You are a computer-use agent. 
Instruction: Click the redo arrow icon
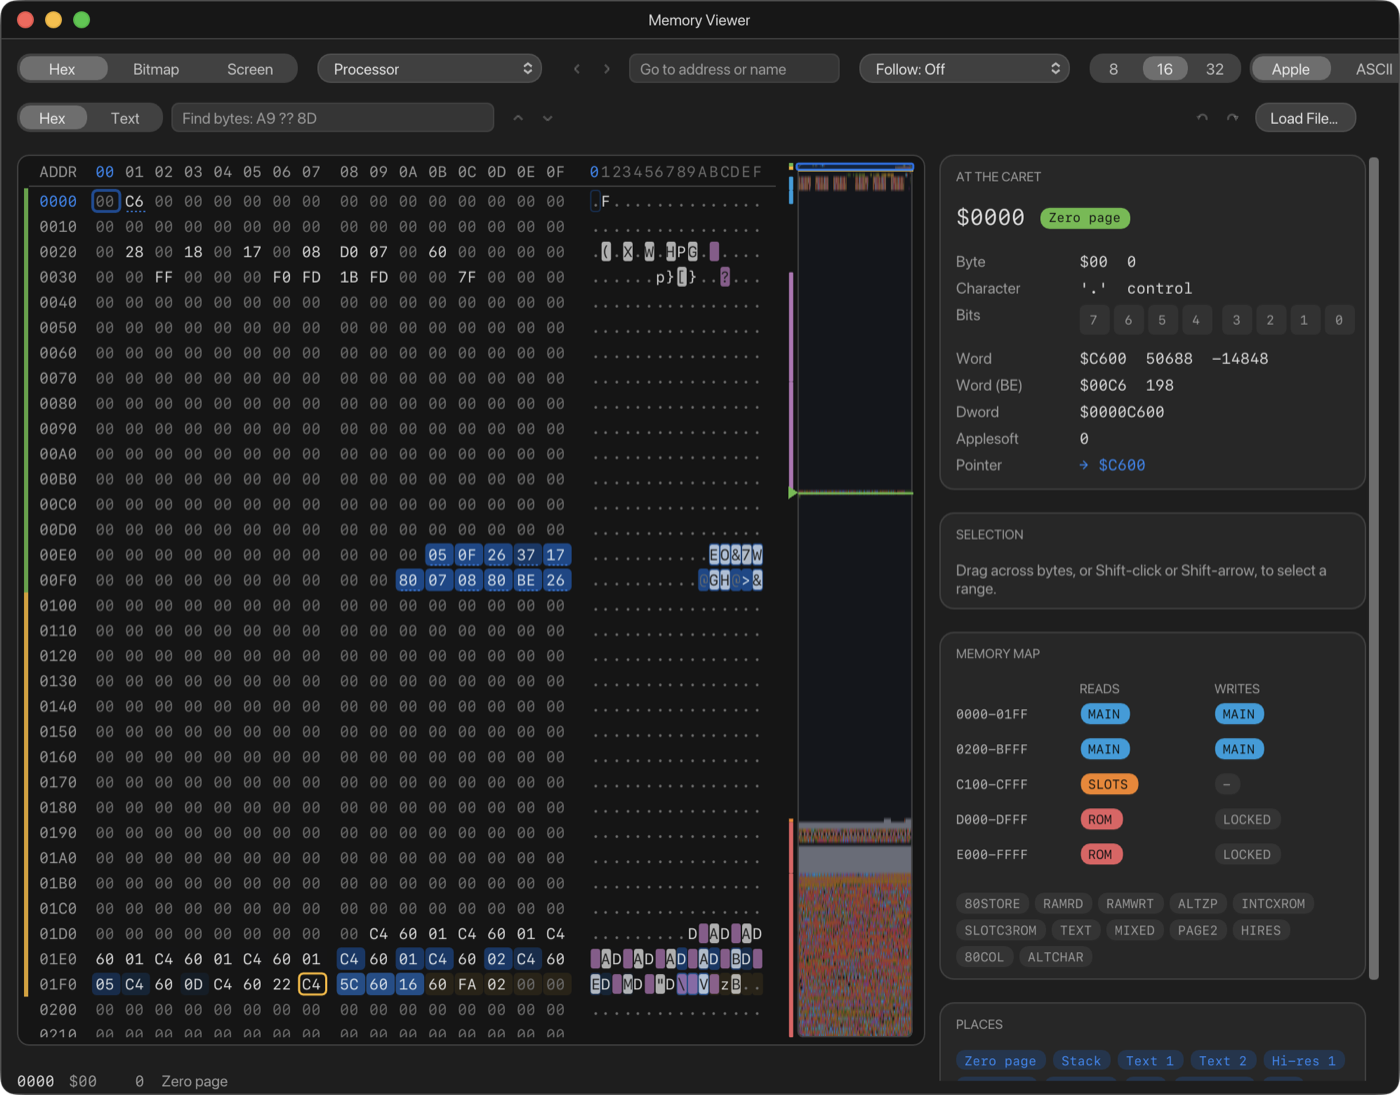point(1232,118)
